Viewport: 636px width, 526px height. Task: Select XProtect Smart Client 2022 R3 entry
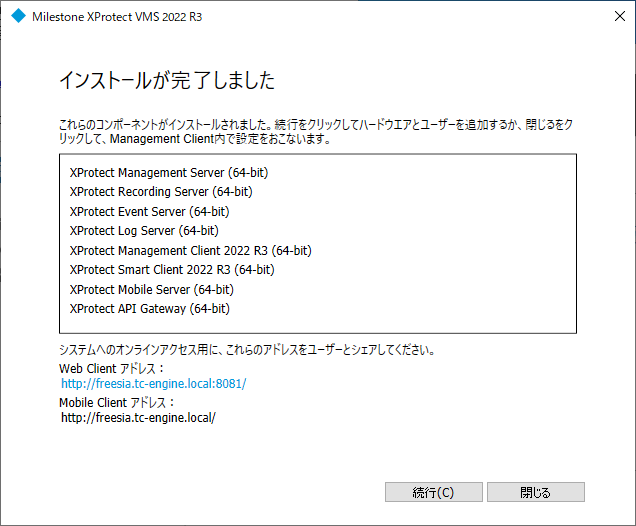coord(172,269)
